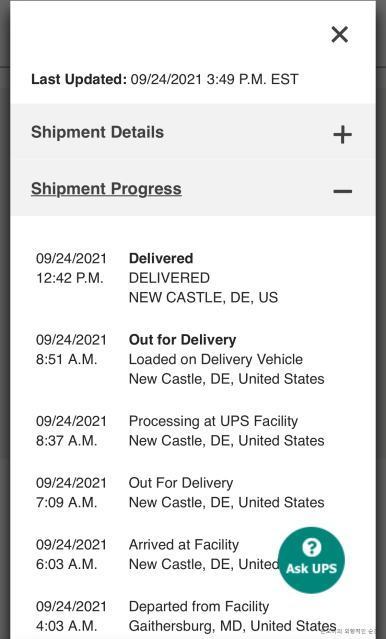This screenshot has height=639, width=386.
Task: Click the Shipment Details heading
Action: tap(97, 132)
